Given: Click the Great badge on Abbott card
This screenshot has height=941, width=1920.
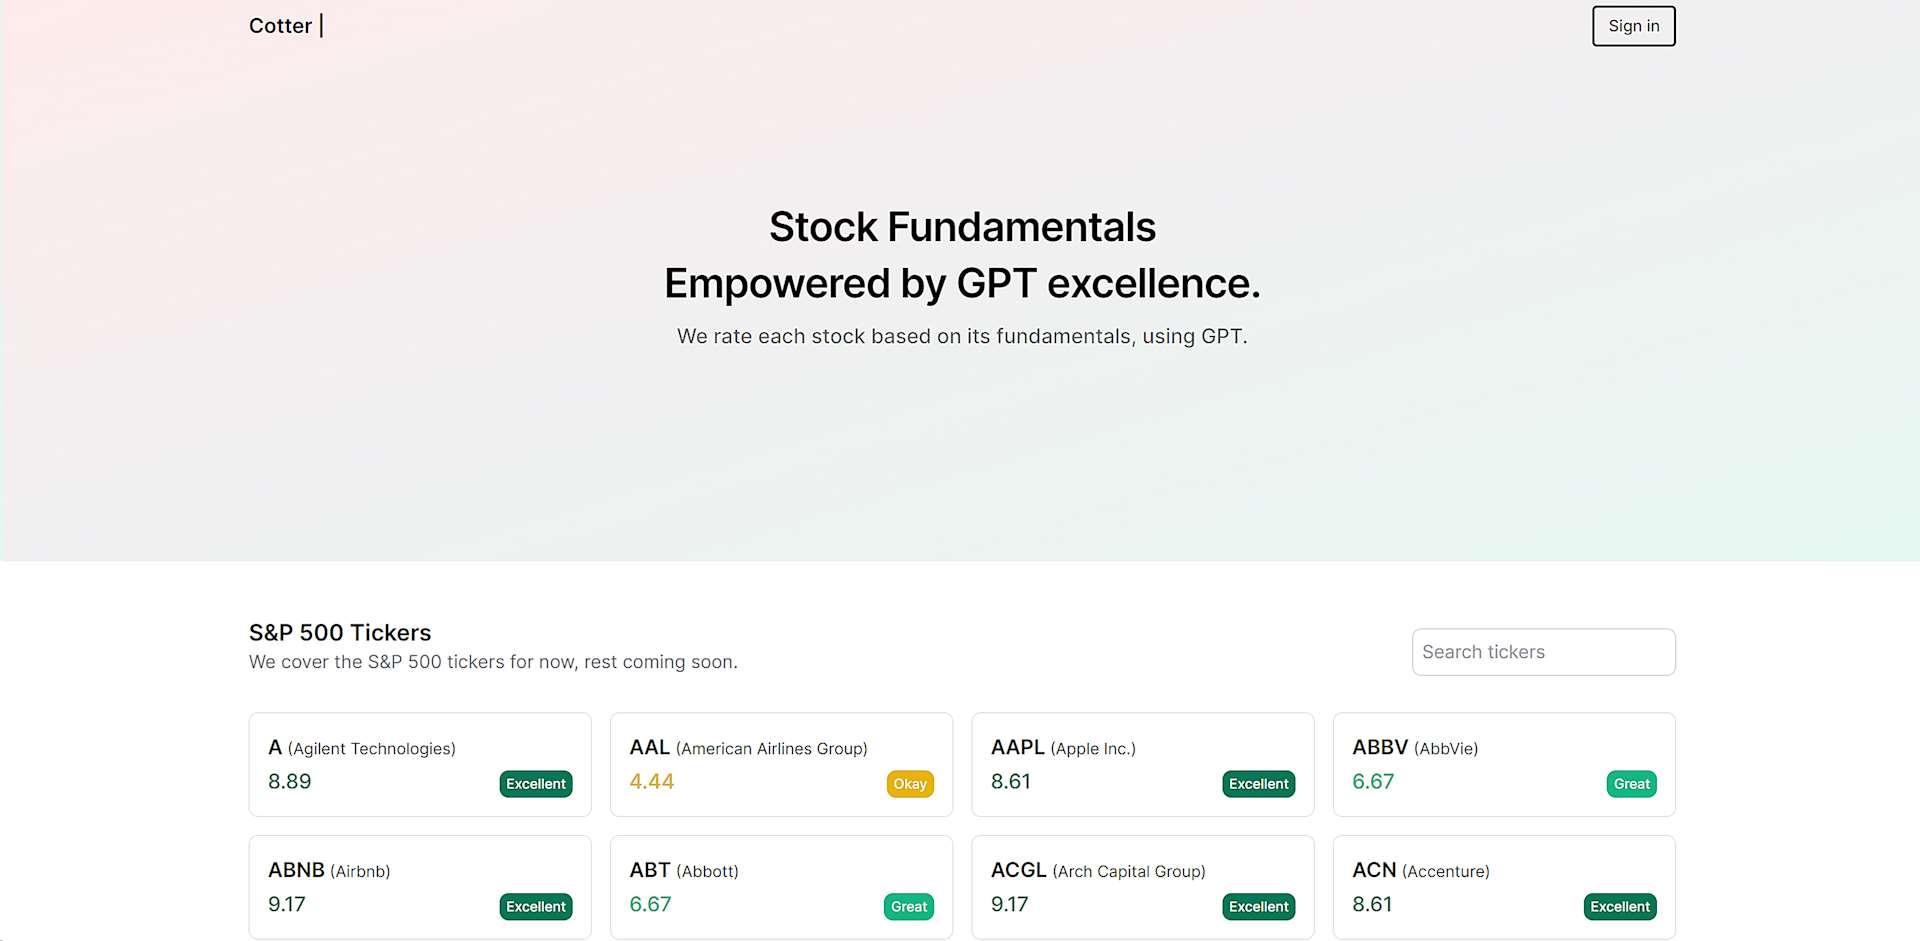Looking at the screenshot, I should (x=909, y=907).
